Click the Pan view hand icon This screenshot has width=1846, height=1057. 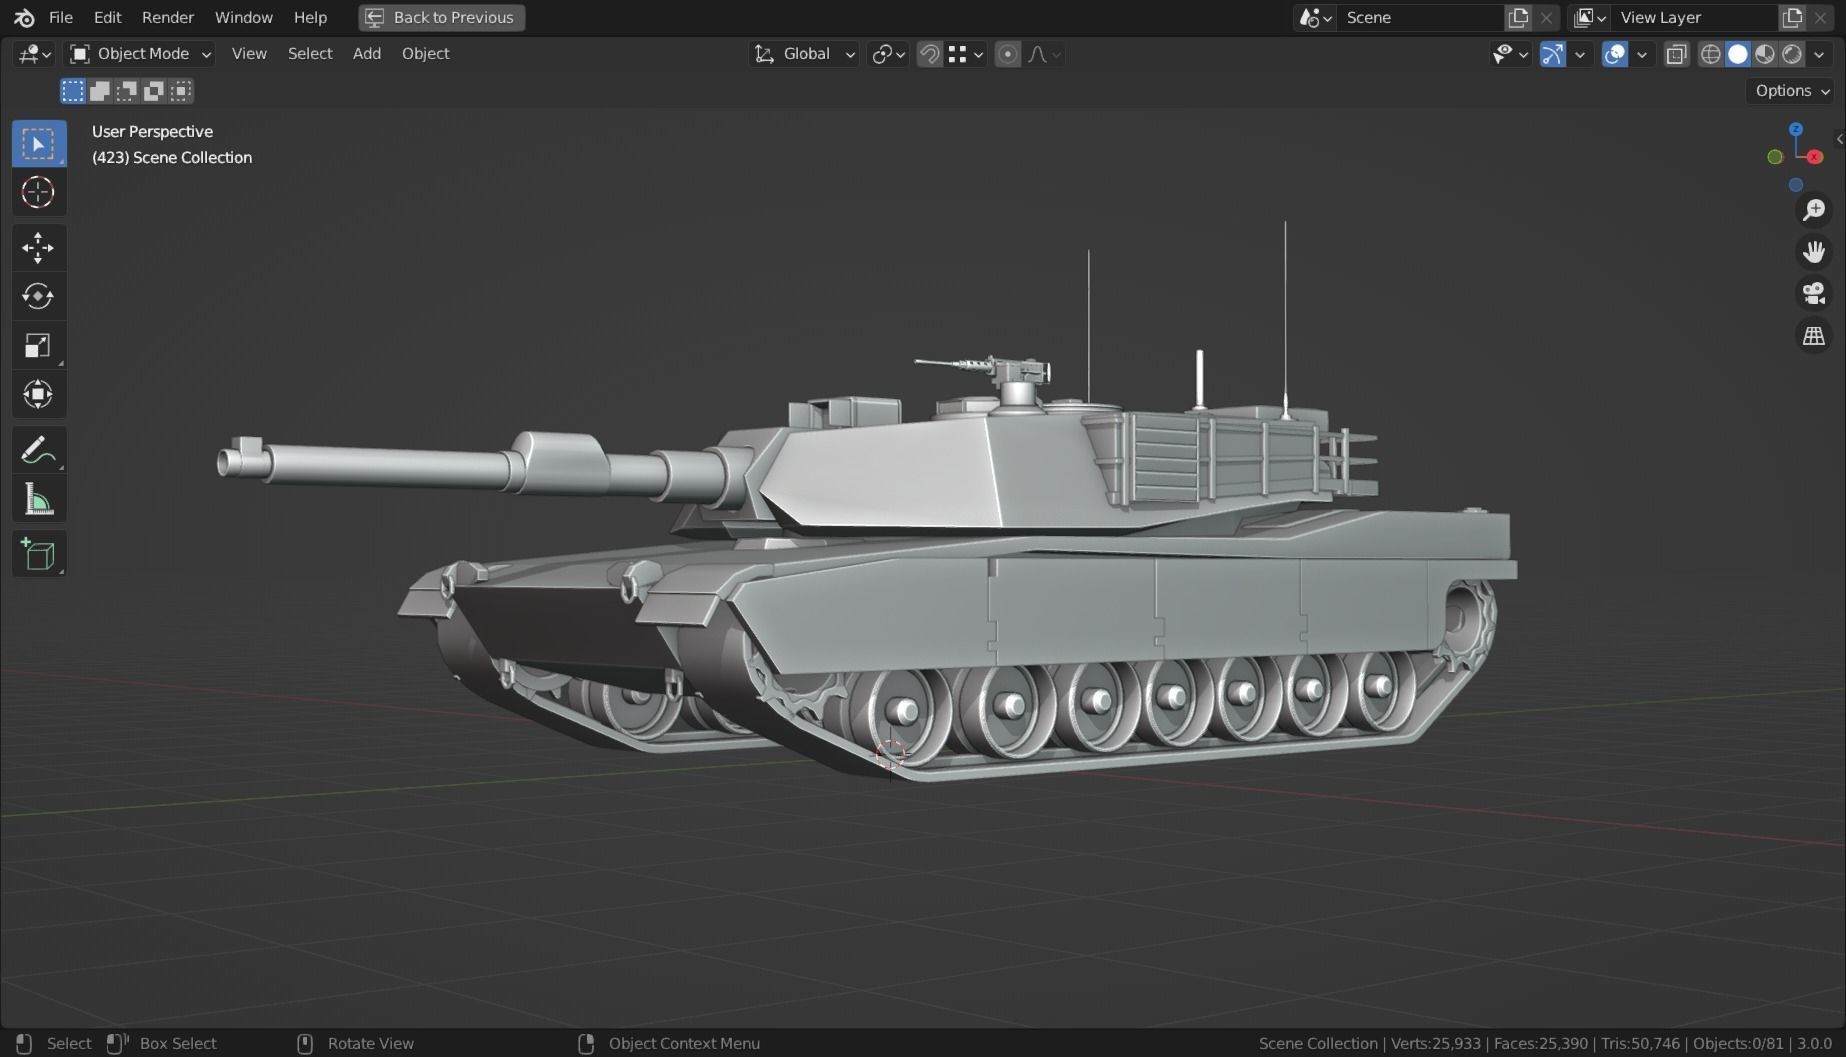(1814, 251)
